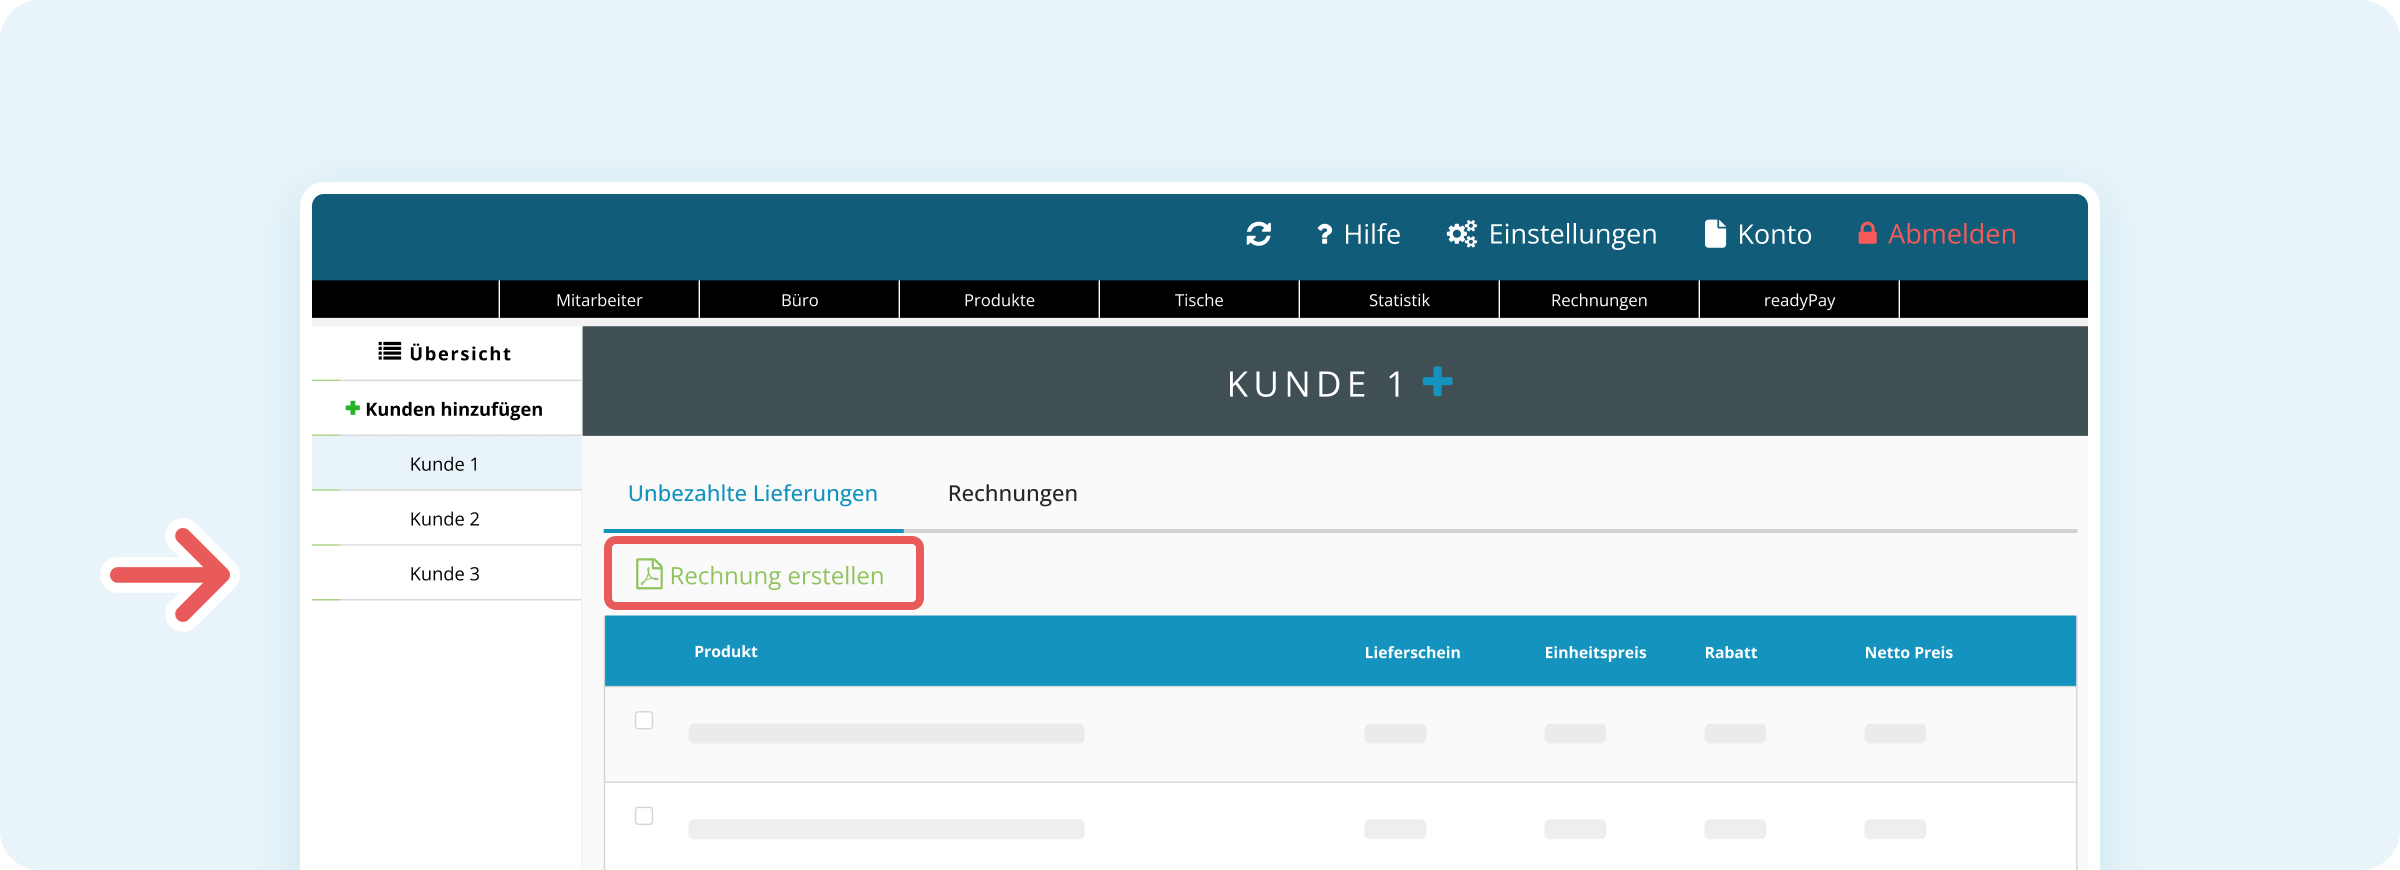This screenshot has height=870, width=2400.
Task: Click the document icon beside Konto
Action: click(1715, 234)
